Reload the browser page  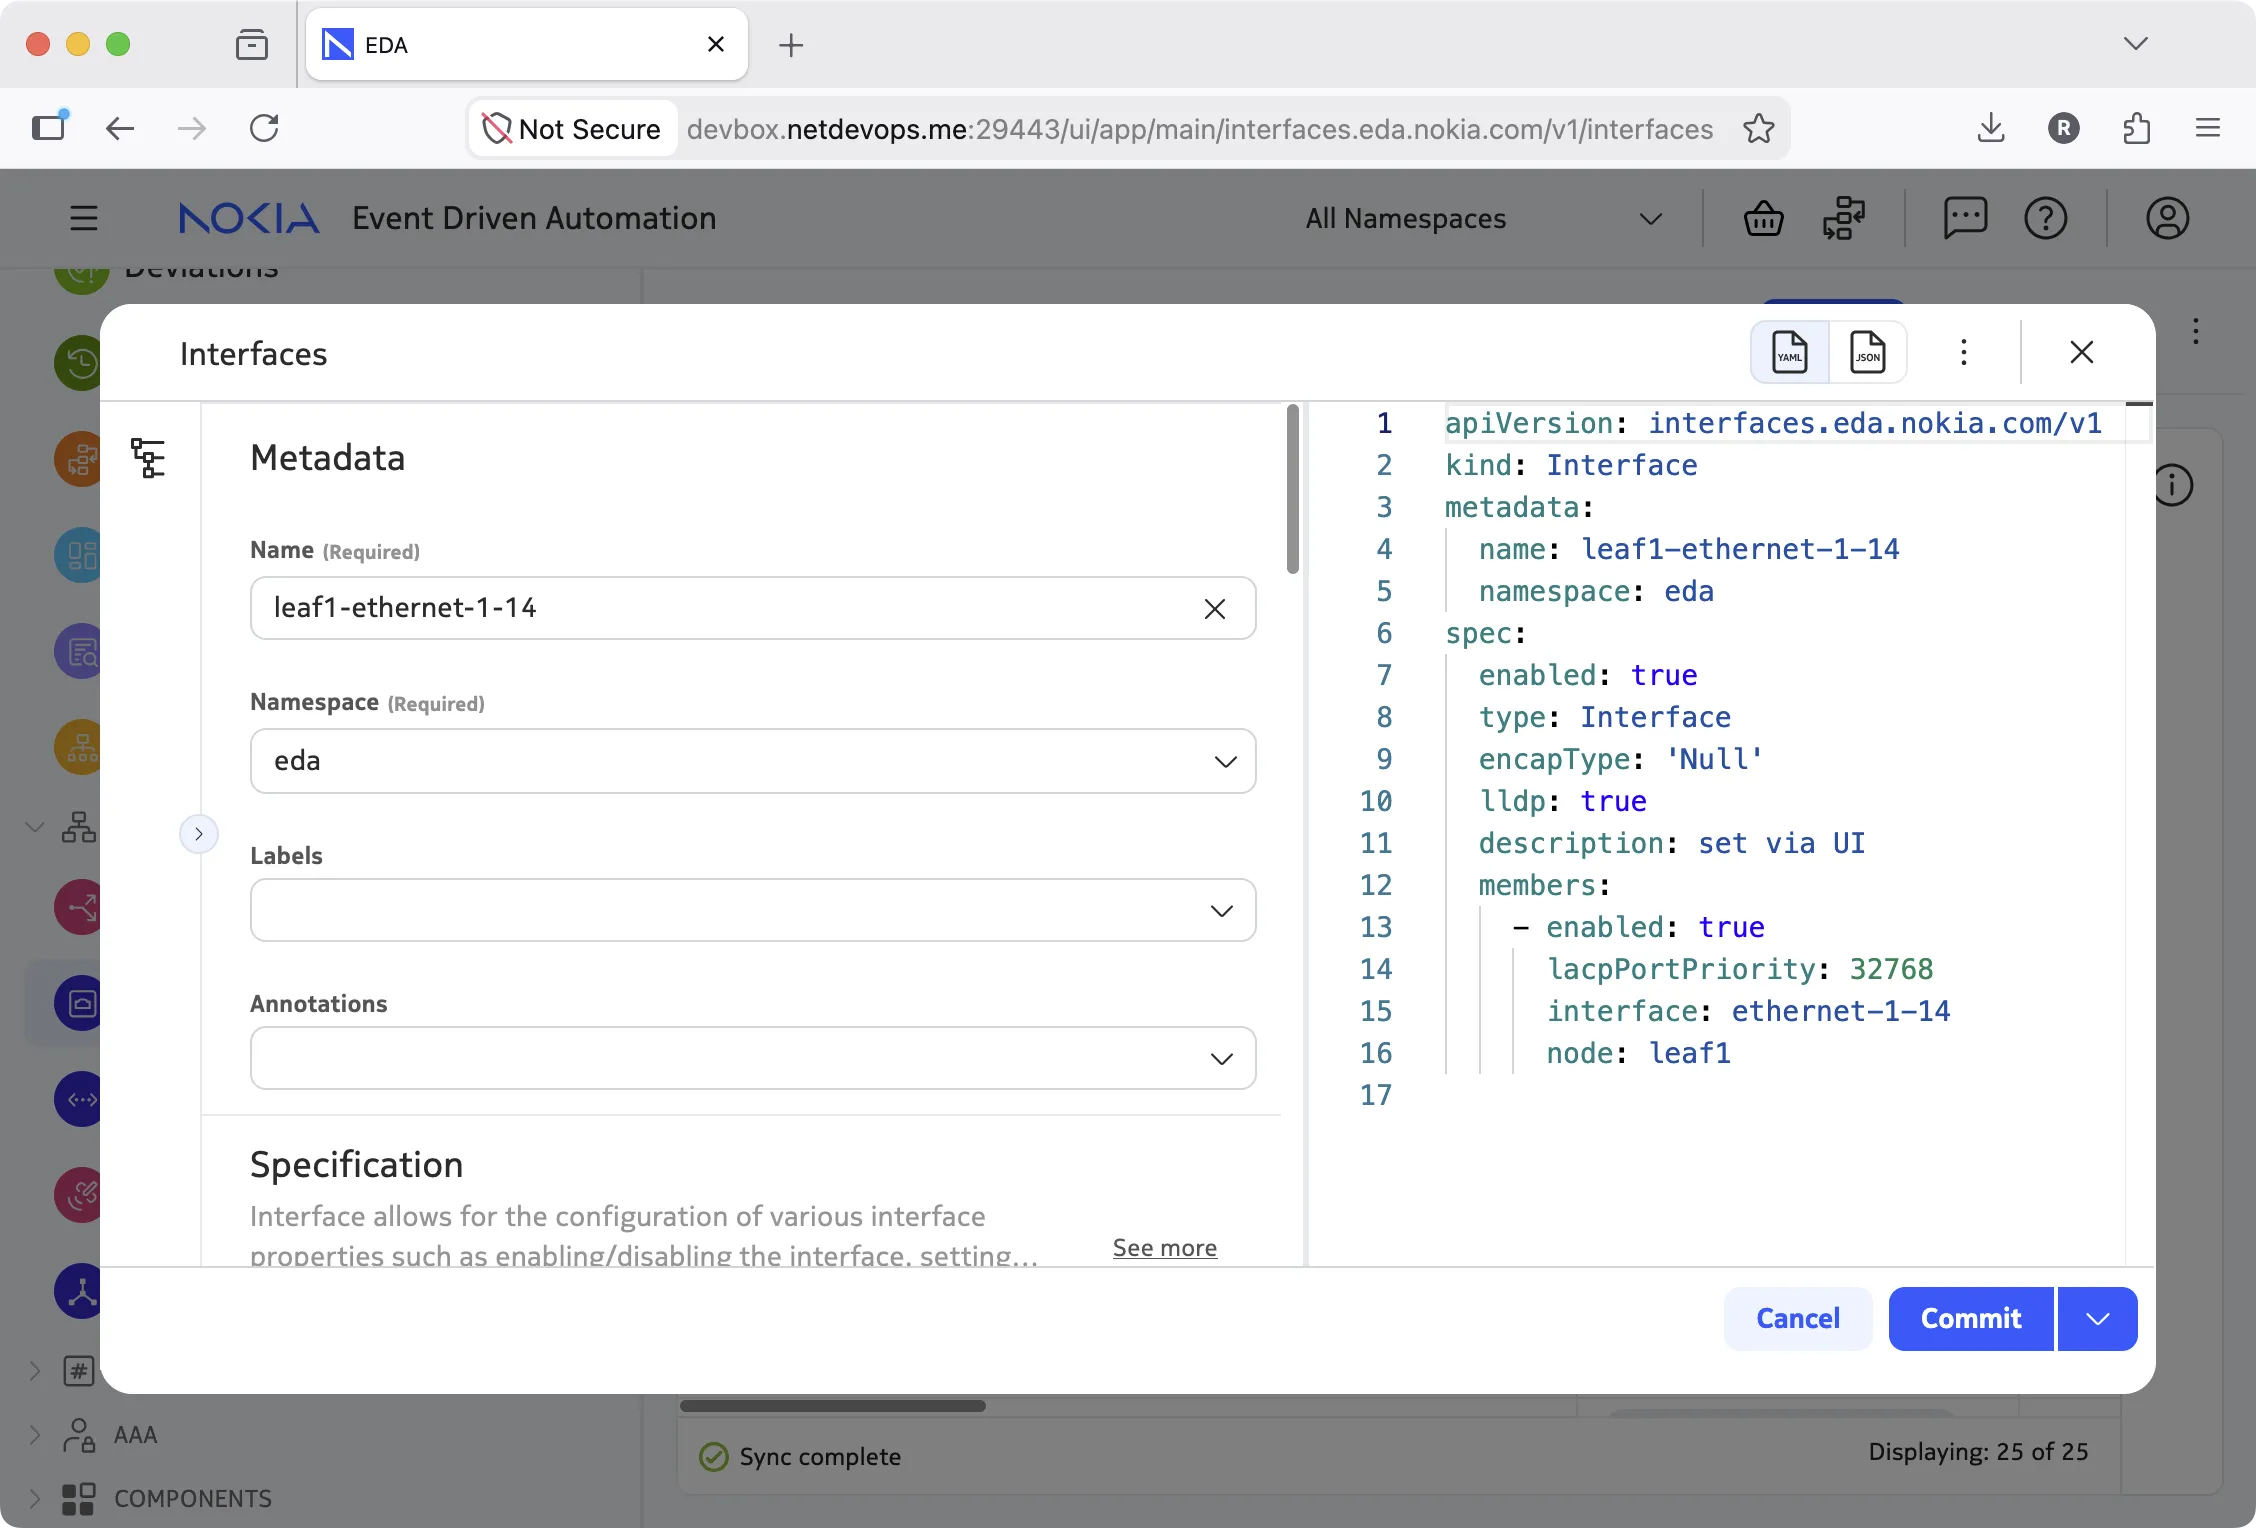click(264, 128)
